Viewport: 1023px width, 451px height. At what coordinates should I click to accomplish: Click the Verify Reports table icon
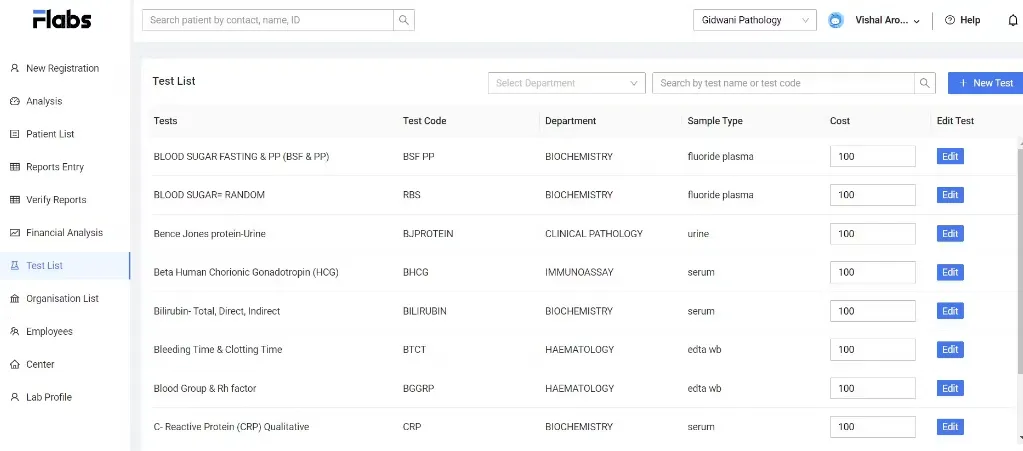[14, 200]
